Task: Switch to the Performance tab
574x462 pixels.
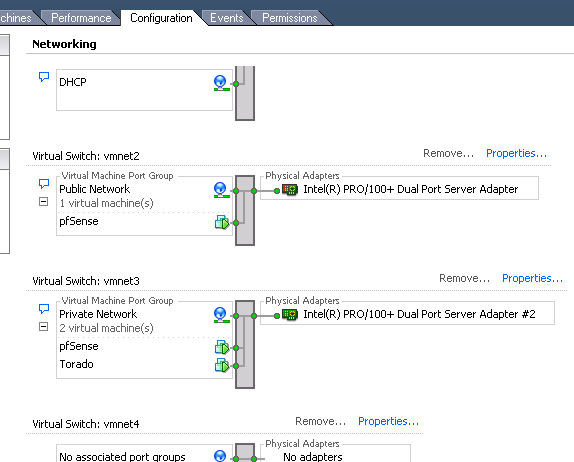Action: click(81, 18)
